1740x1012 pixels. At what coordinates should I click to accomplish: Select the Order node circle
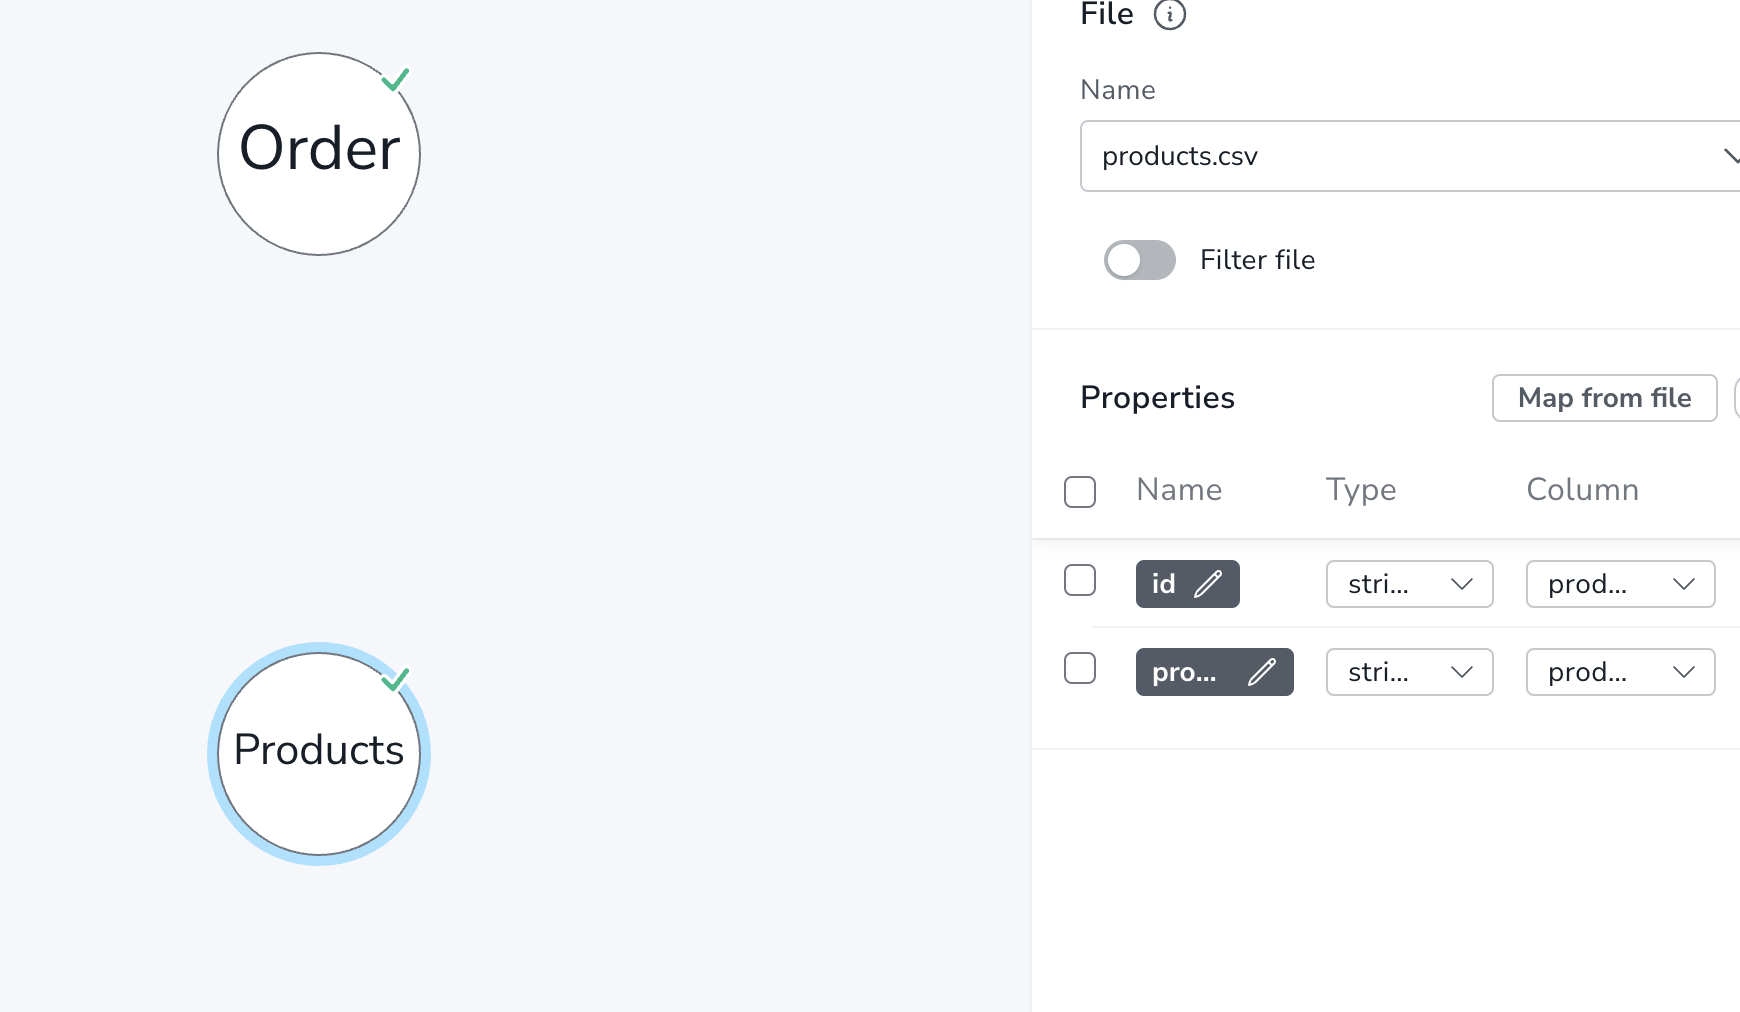[x=319, y=154]
